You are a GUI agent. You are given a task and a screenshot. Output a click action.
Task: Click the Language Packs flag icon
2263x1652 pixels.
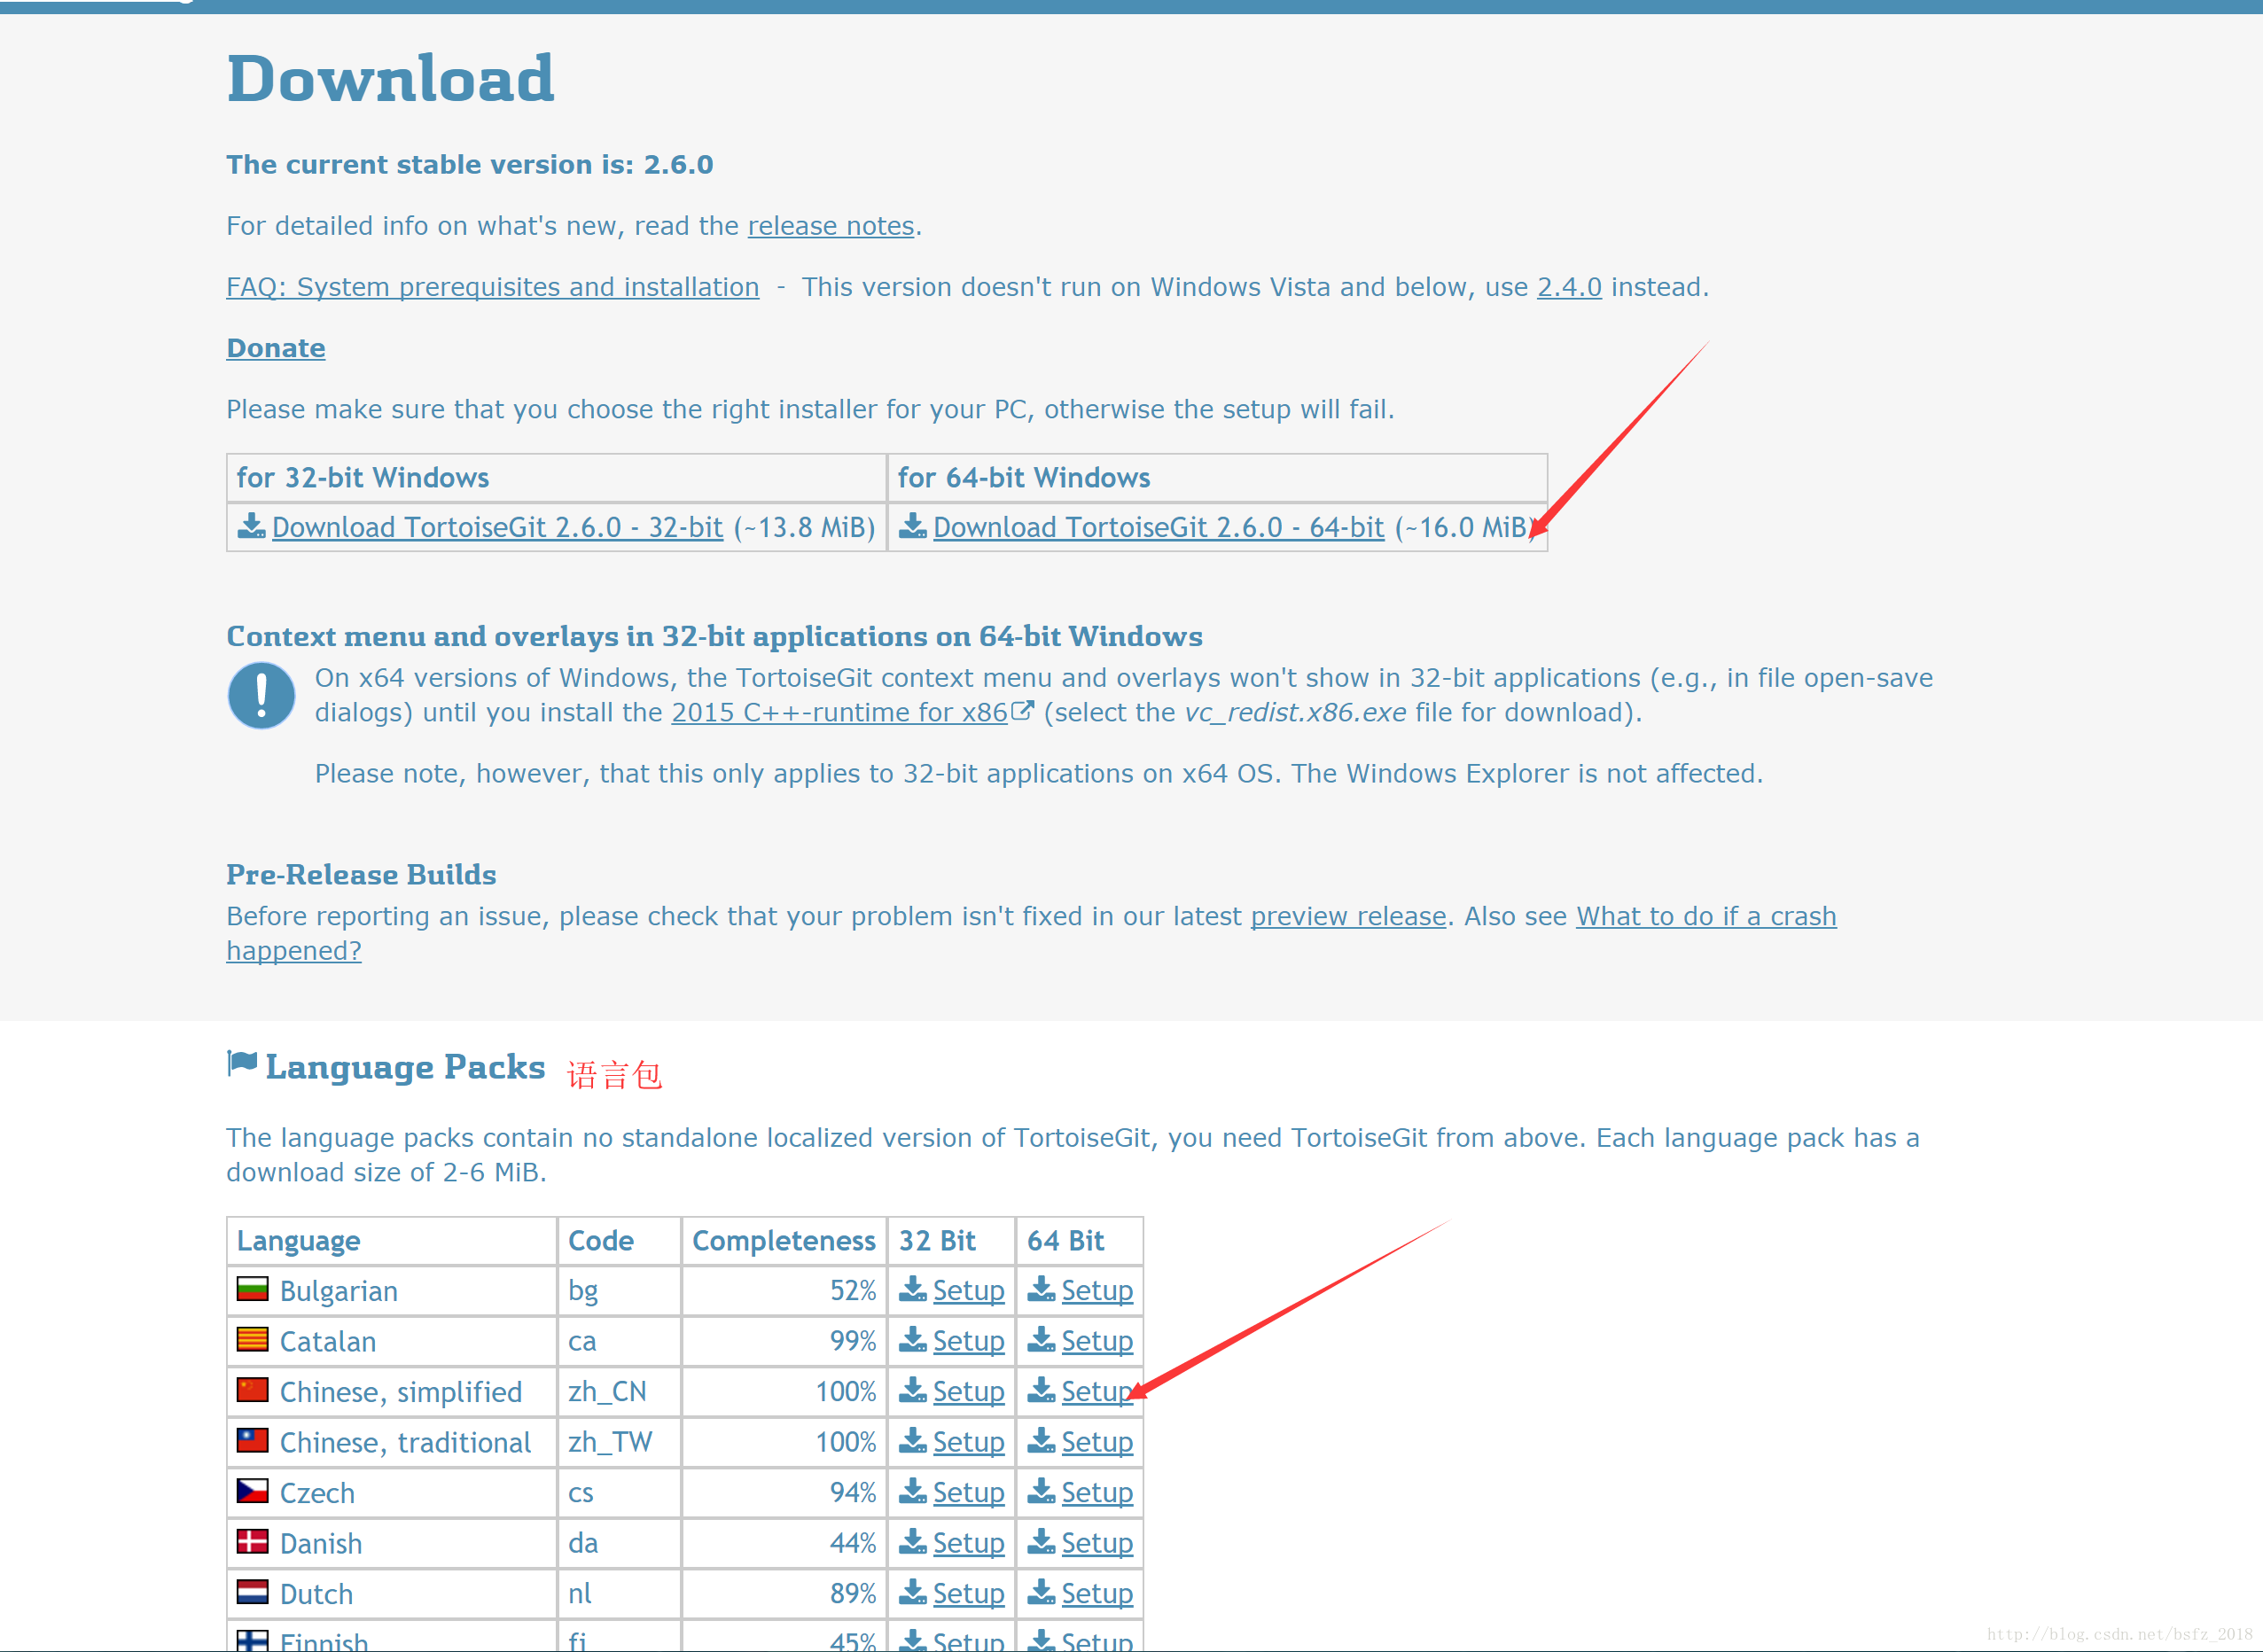[242, 1064]
